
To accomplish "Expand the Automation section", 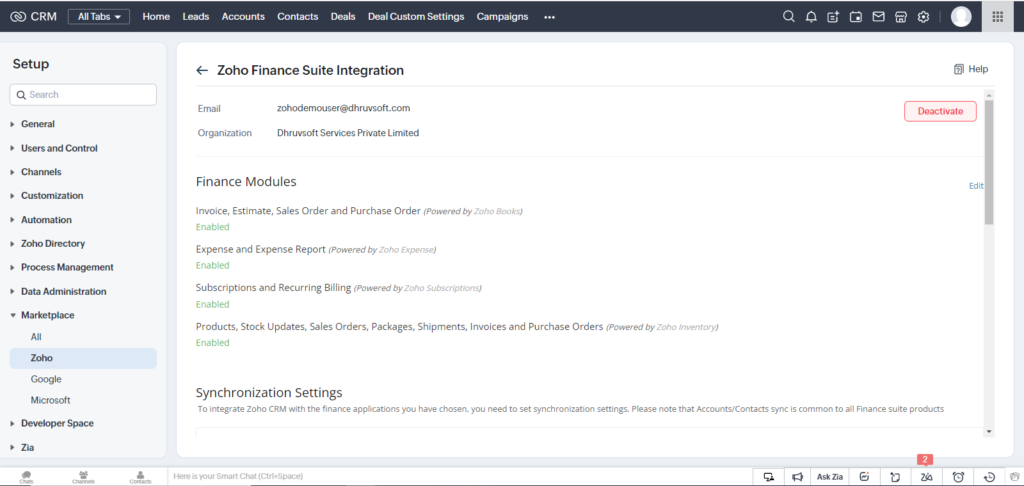I will 46,220.
